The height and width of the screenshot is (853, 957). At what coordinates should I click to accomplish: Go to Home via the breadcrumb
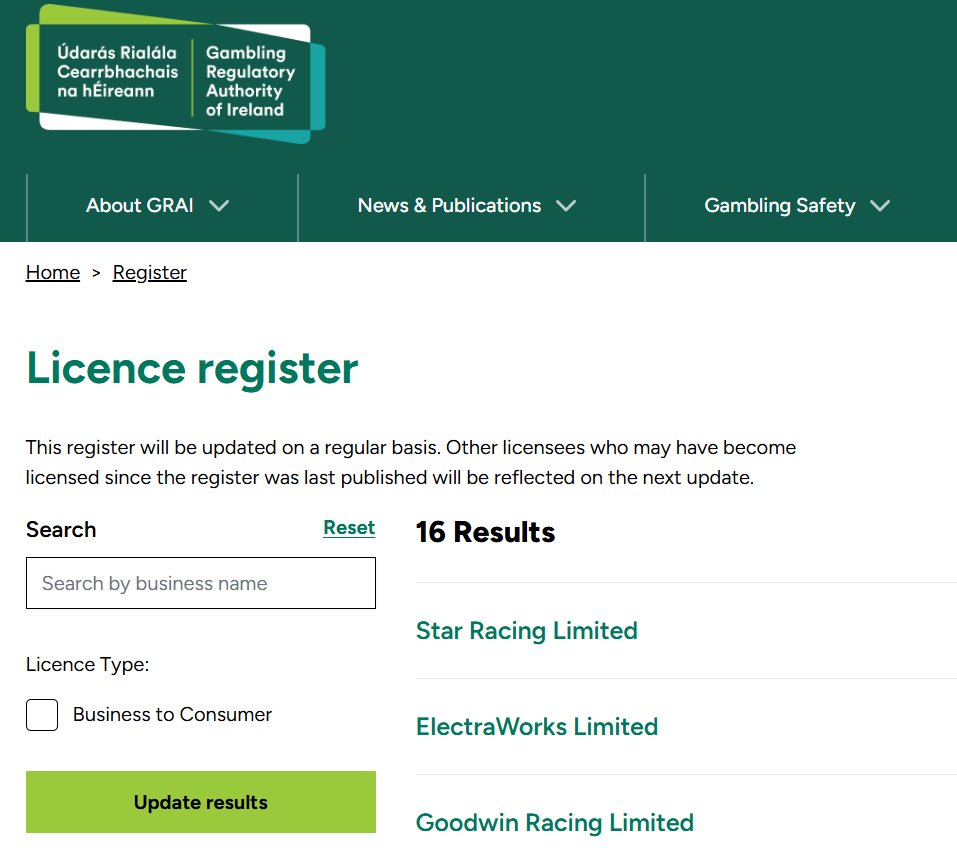pos(53,272)
